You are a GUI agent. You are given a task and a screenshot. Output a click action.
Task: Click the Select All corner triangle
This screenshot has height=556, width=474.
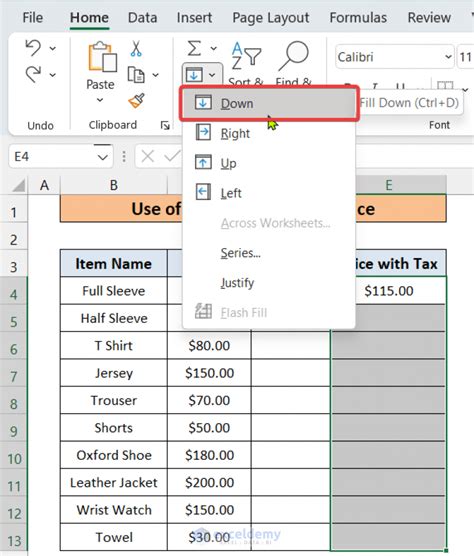[x=19, y=185]
